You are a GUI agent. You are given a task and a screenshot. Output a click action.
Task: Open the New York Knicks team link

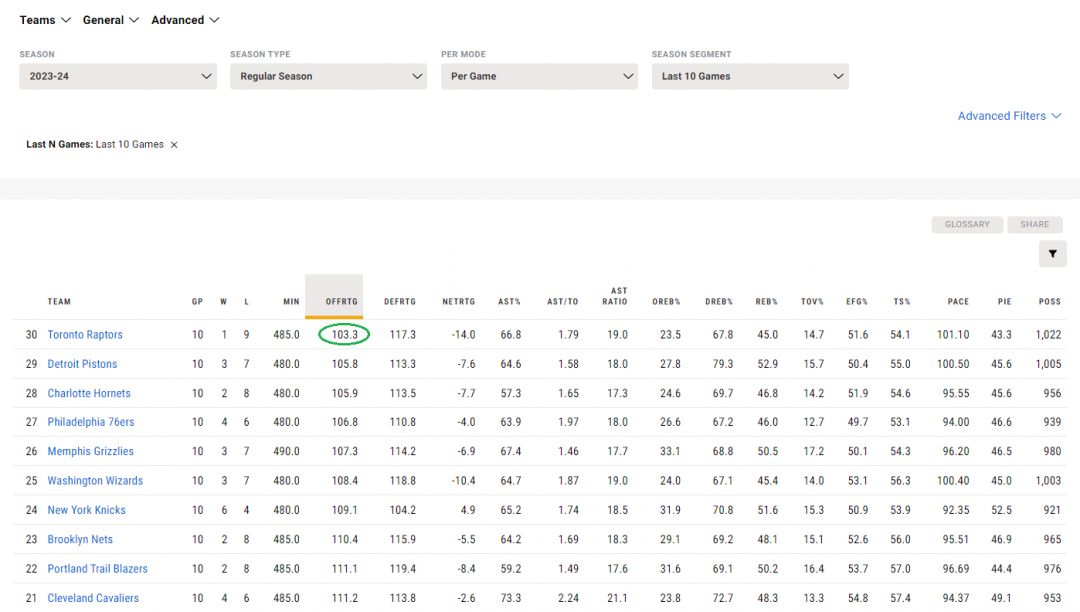(x=86, y=510)
